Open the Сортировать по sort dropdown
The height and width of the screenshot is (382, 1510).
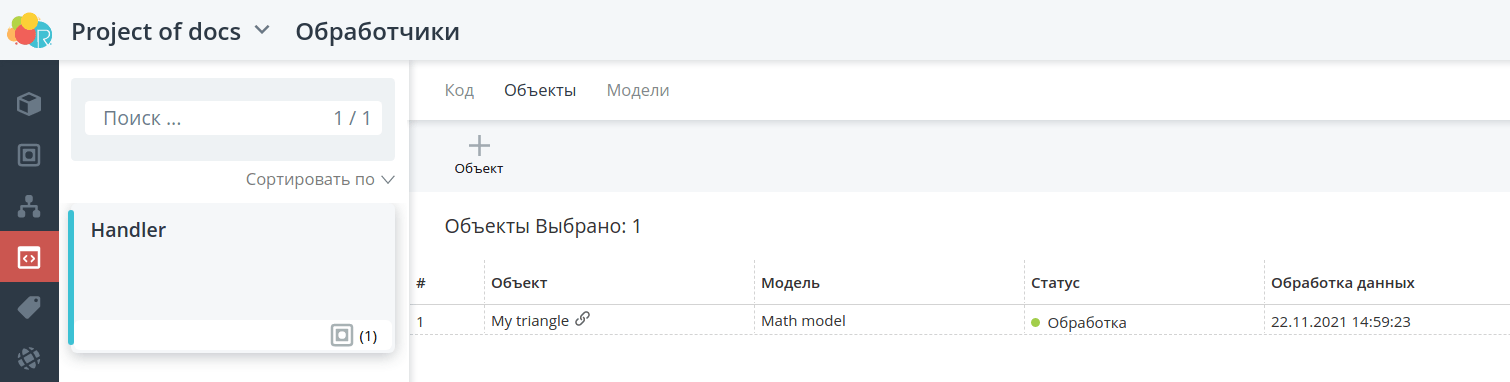(x=320, y=180)
